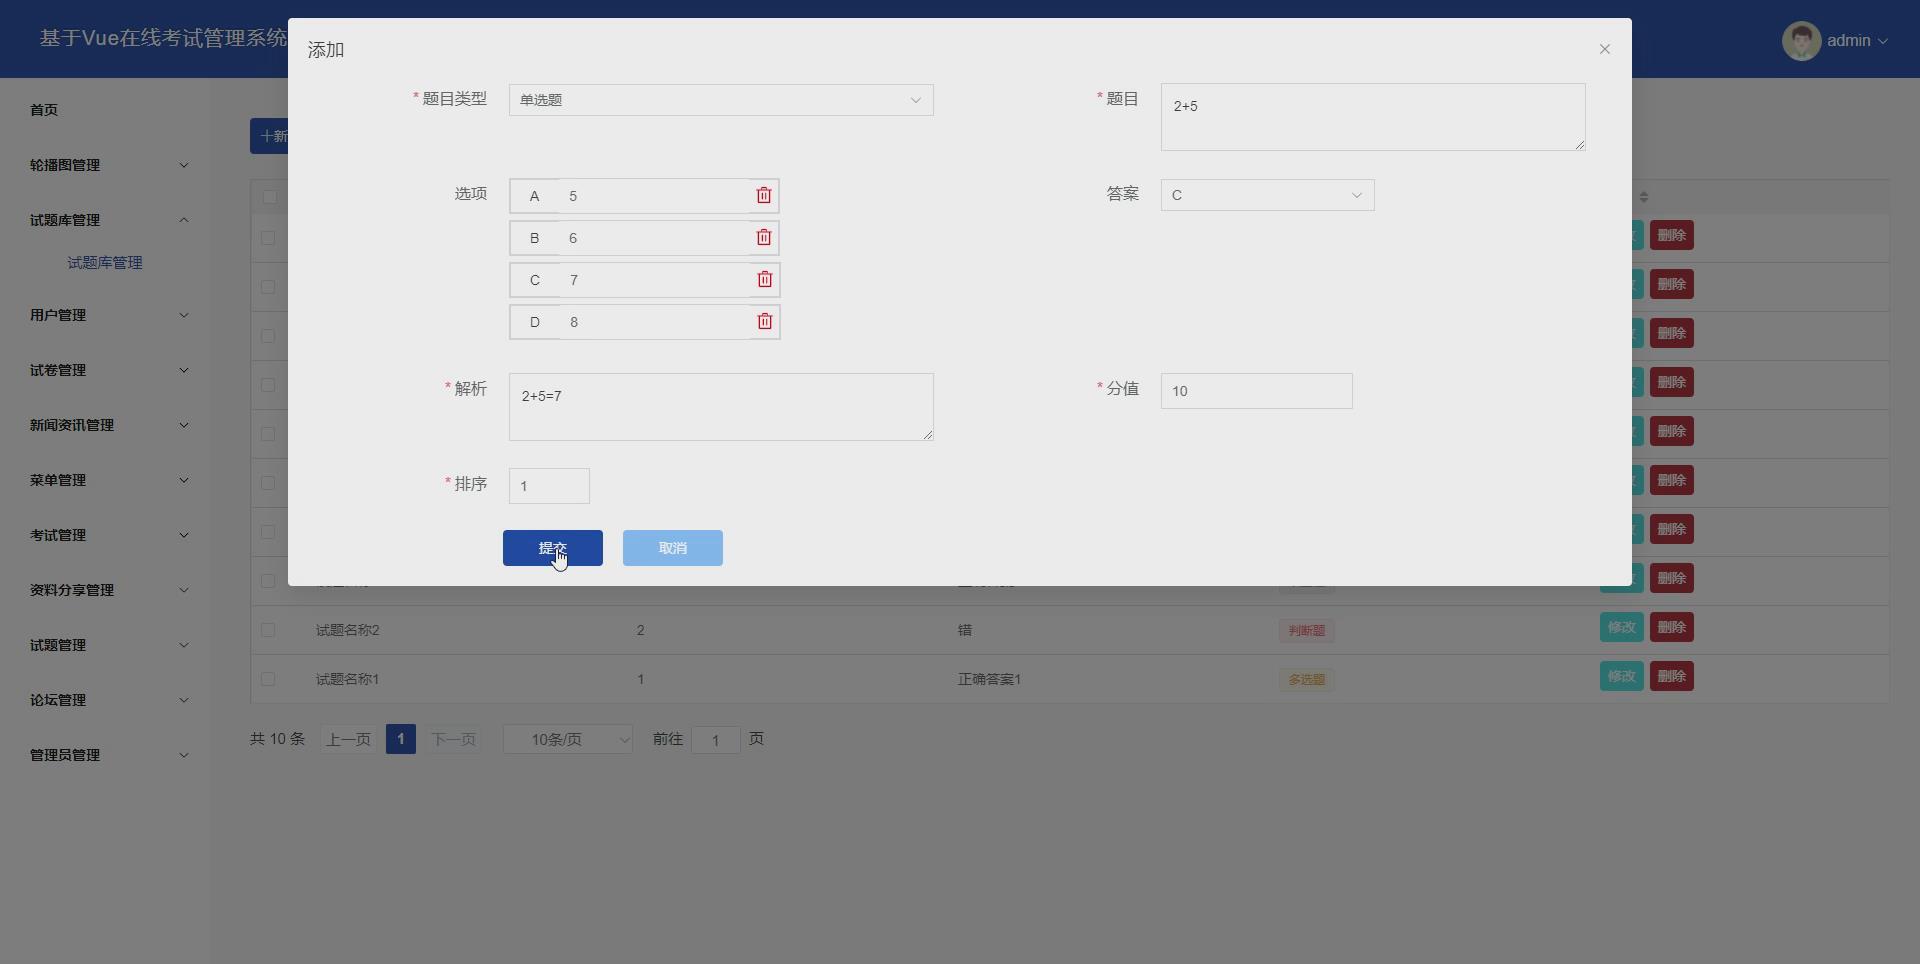Click the 新增 add button behind the dialog
The height and width of the screenshot is (964, 1920).
coord(270,135)
